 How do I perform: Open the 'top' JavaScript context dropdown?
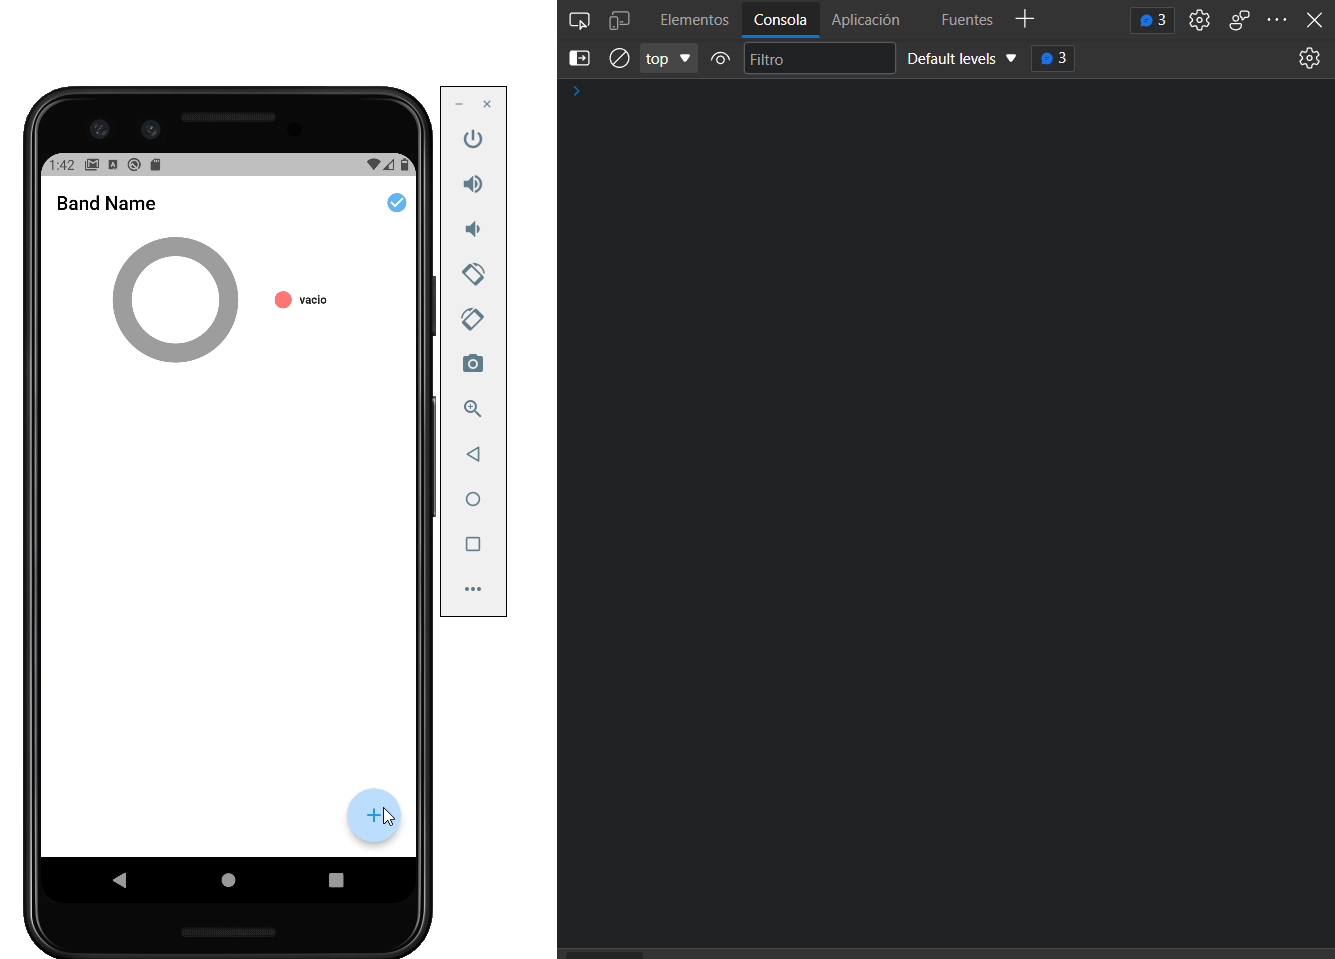point(668,58)
